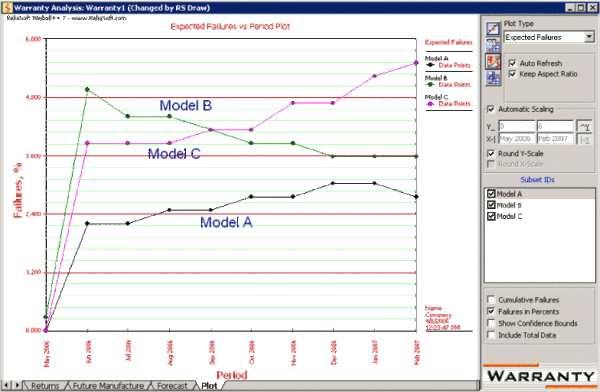Enable Cumulative Failures option
The image size is (600, 392).
491,299
